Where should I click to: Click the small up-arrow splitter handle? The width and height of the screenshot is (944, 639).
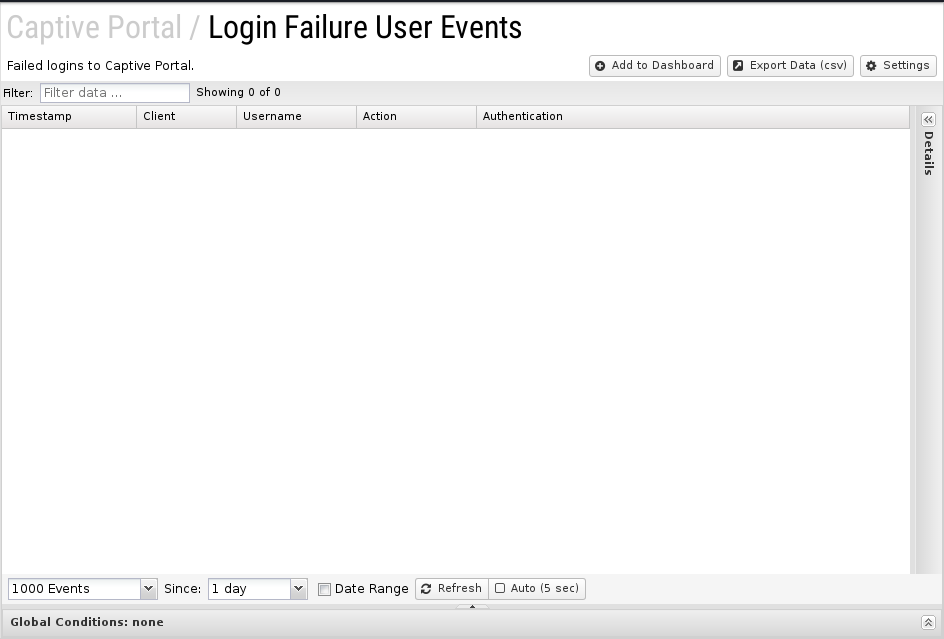[x=472, y=606]
